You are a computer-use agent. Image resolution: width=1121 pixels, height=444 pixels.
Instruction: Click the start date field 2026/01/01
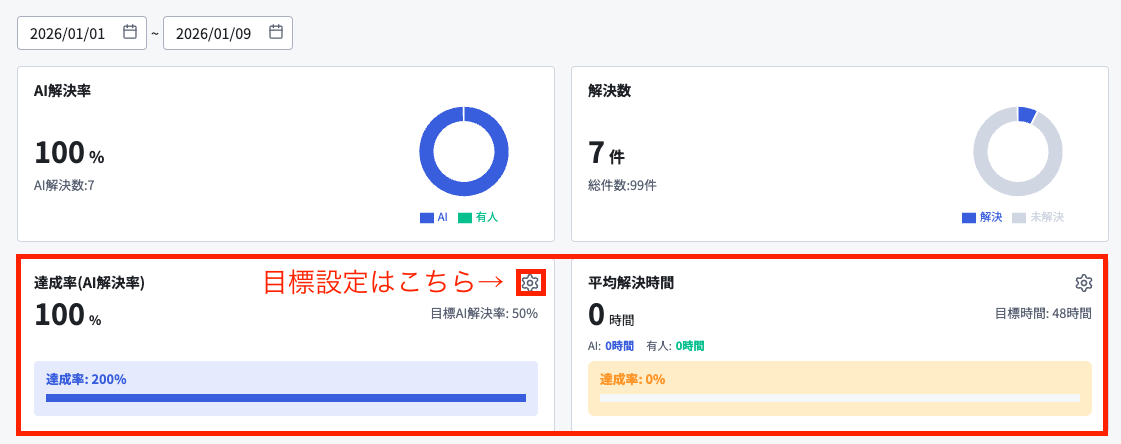tap(82, 33)
